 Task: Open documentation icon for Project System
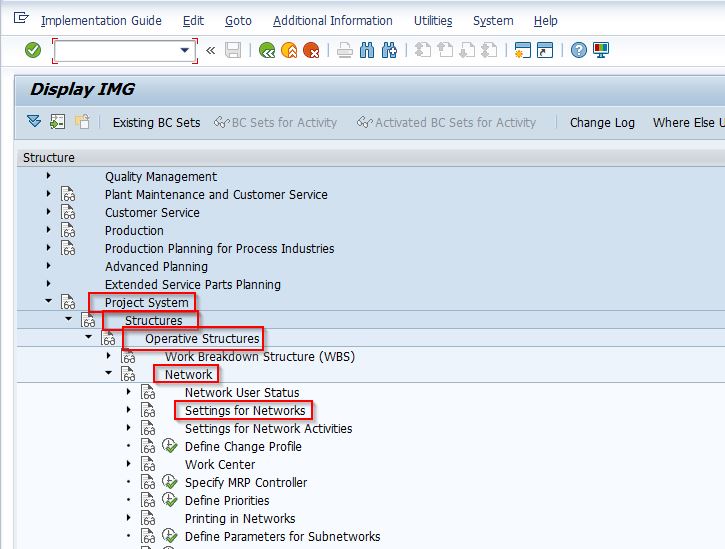[68, 302]
